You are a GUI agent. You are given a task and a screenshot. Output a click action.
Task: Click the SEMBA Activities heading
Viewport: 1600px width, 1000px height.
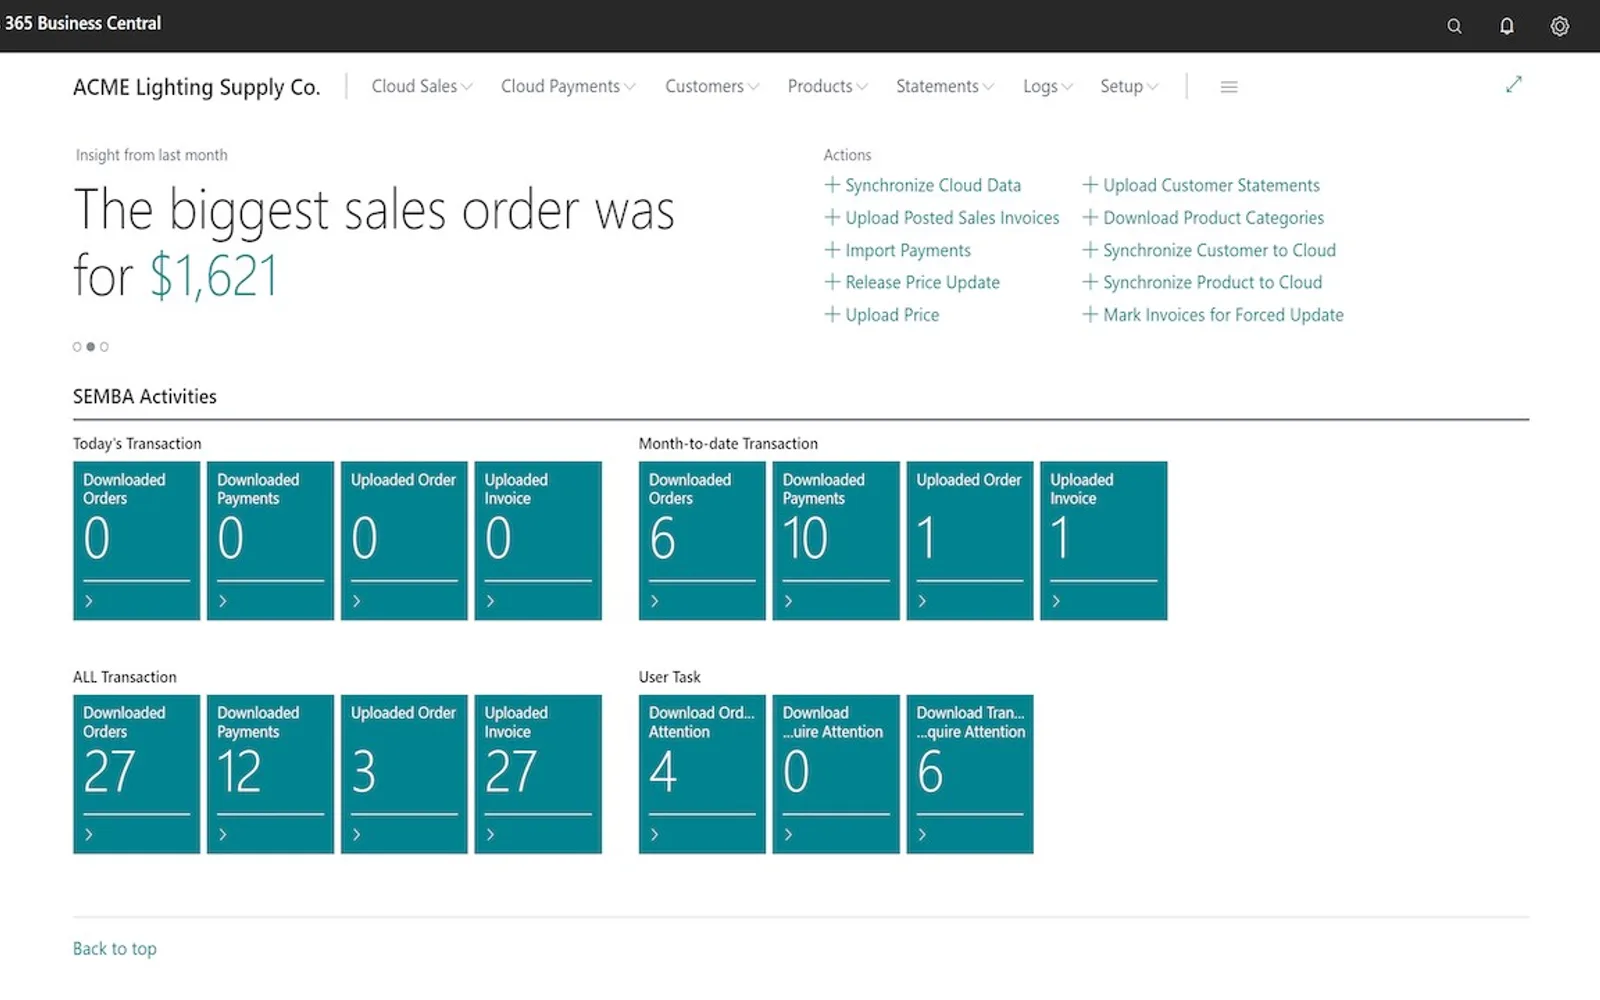click(144, 396)
